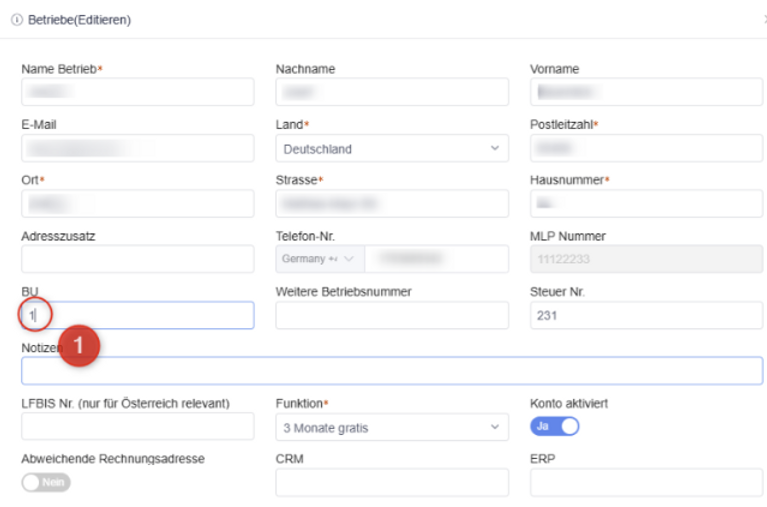This screenshot has width=767, height=507.
Task: Expand the Funktion dropdown
Action: coord(391,427)
